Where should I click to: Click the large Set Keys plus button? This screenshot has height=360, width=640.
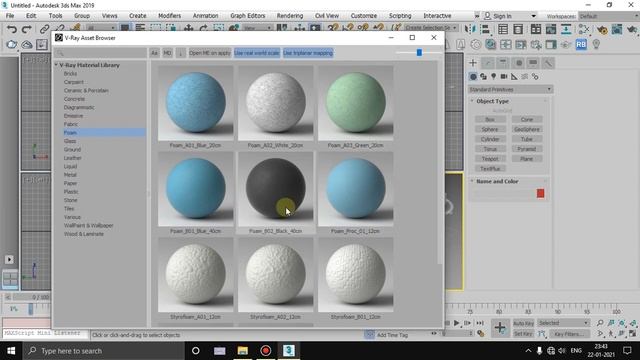tap(500, 328)
